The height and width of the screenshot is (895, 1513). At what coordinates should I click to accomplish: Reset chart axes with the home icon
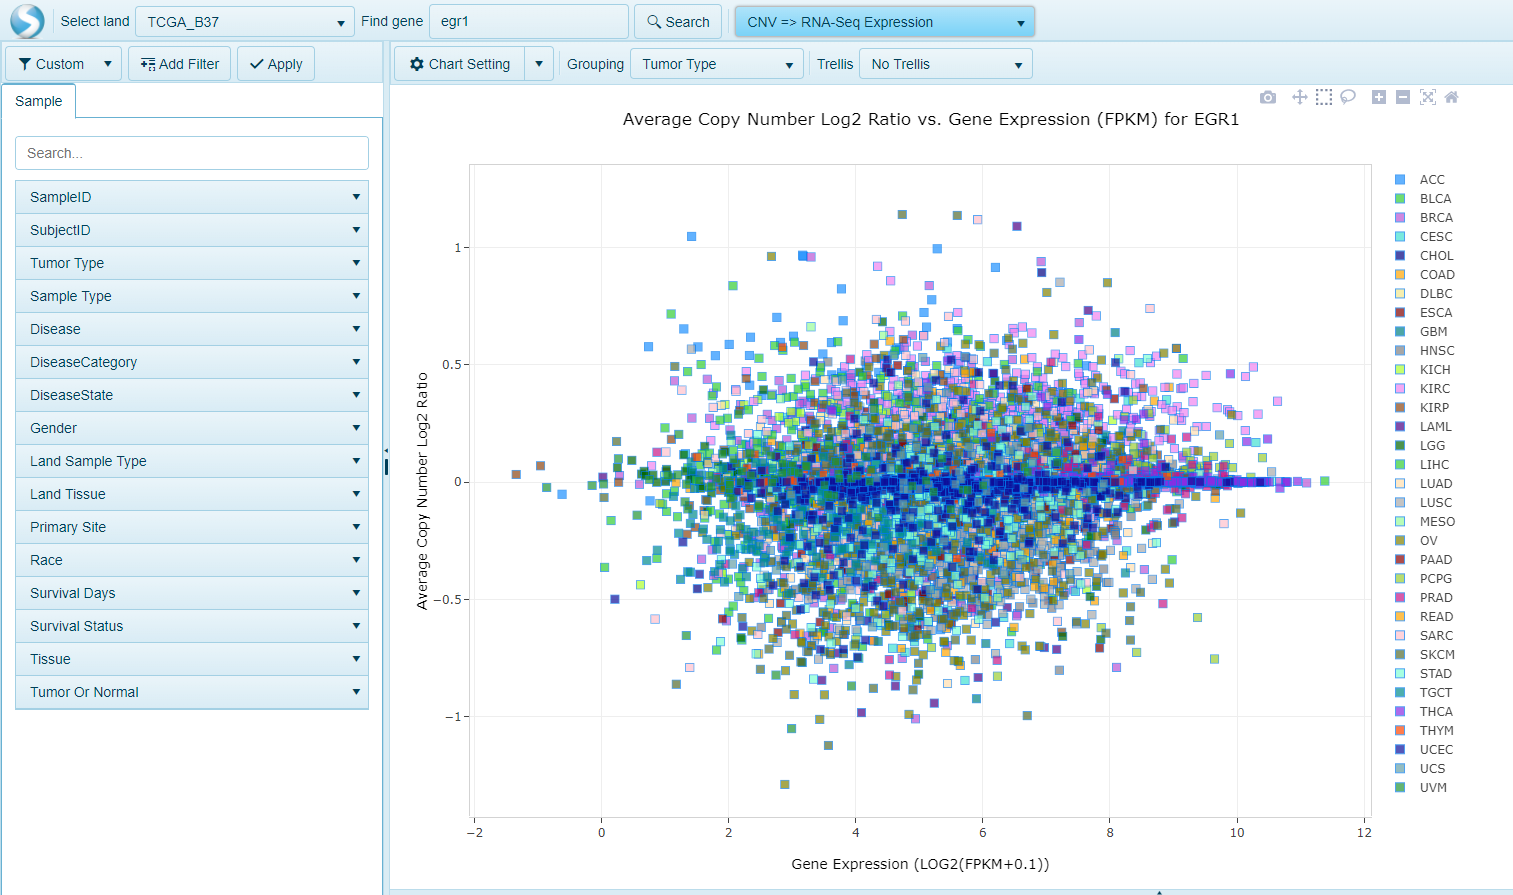point(1451,97)
